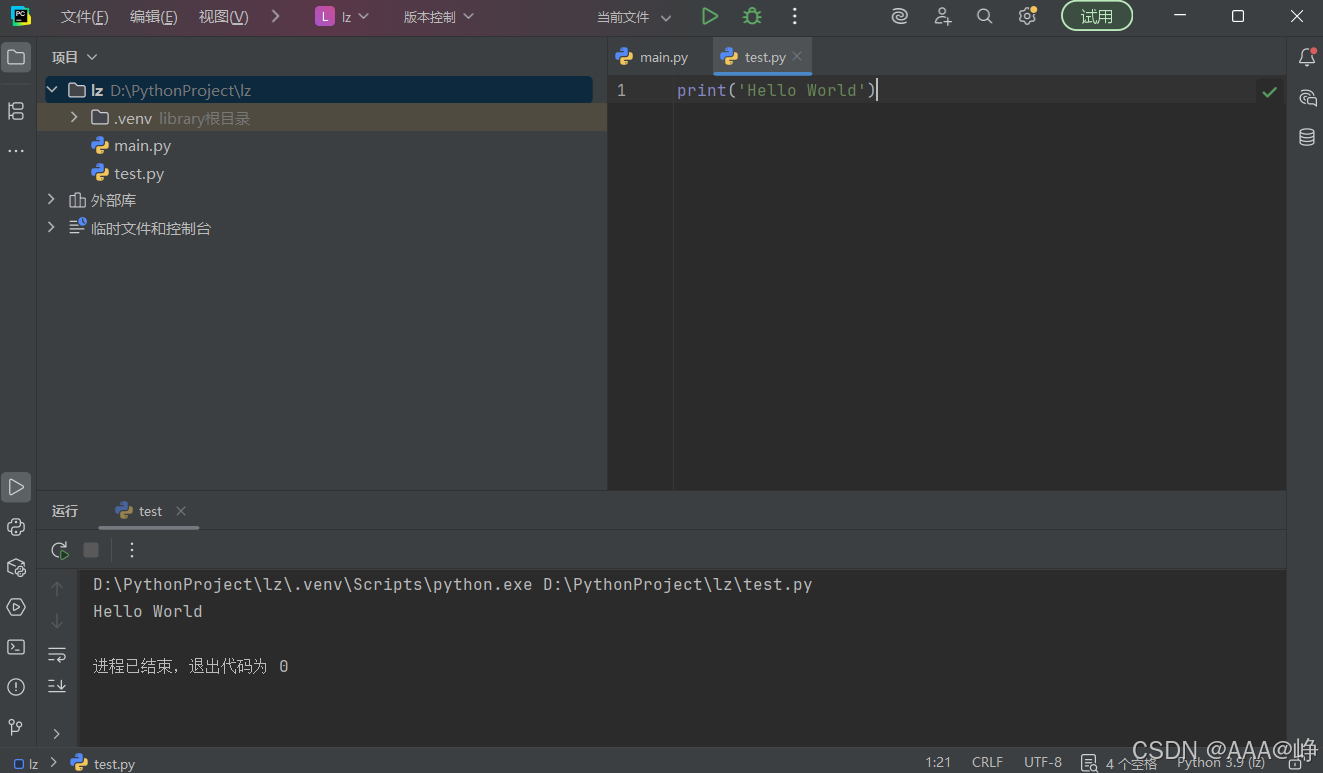Click the CRLF line separator status
This screenshot has height=773, width=1323.
coord(987,762)
